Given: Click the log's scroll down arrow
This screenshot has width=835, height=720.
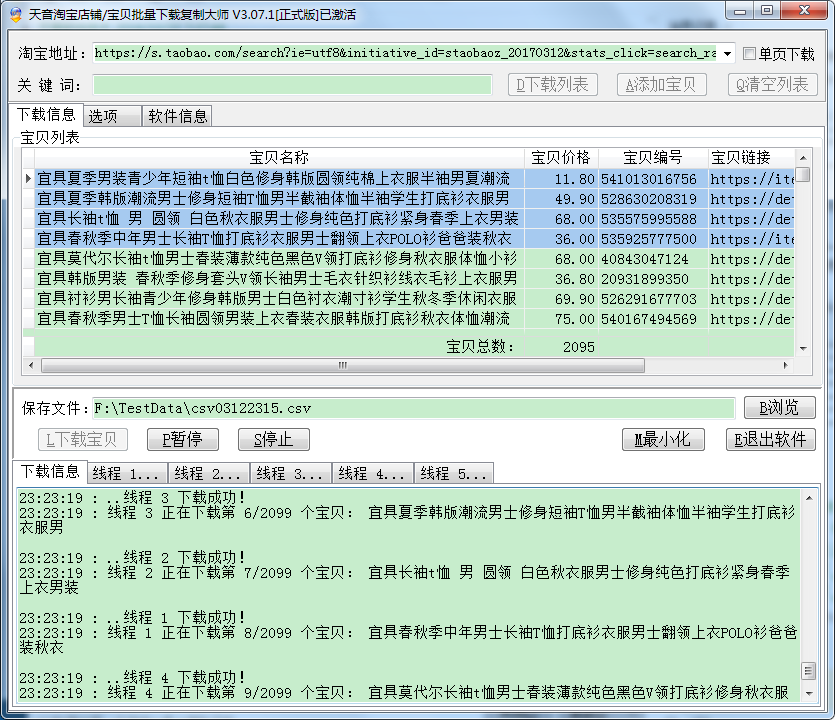Looking at the screenshot, I should click(809, 693).
